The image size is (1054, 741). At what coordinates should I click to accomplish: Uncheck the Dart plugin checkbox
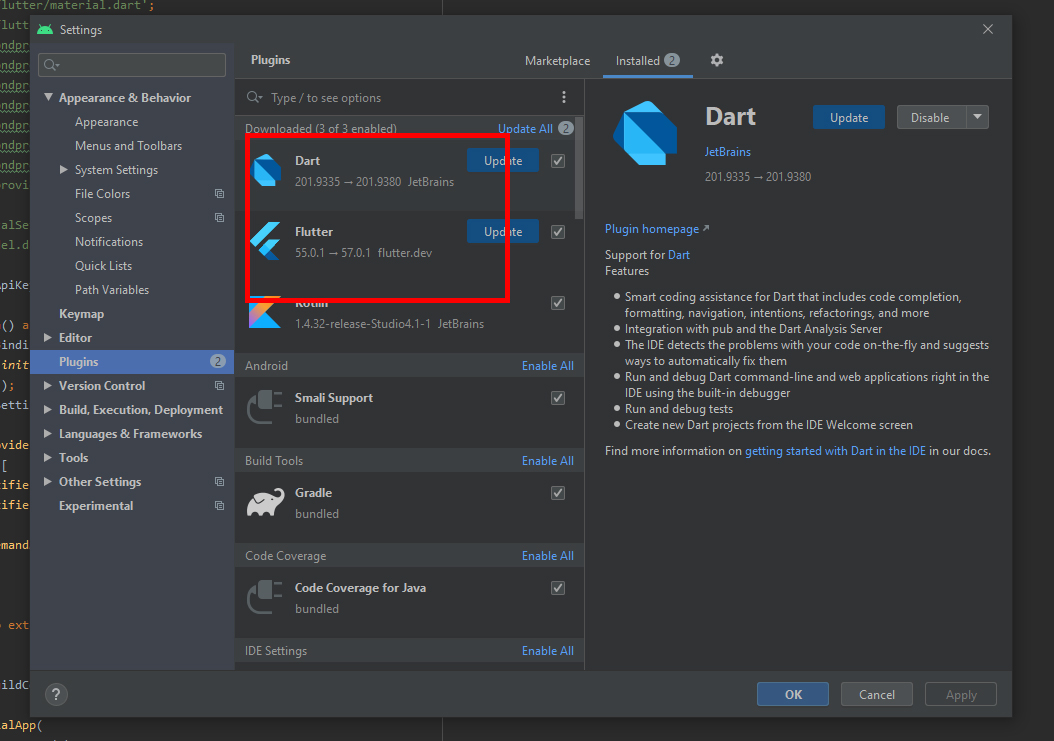558,161
